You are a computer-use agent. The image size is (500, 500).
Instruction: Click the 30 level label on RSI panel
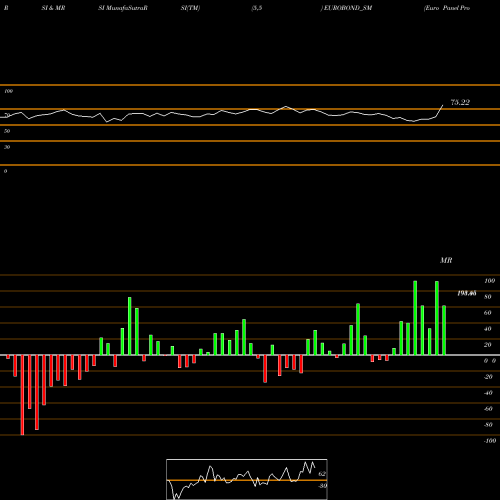tap(7, 147)
